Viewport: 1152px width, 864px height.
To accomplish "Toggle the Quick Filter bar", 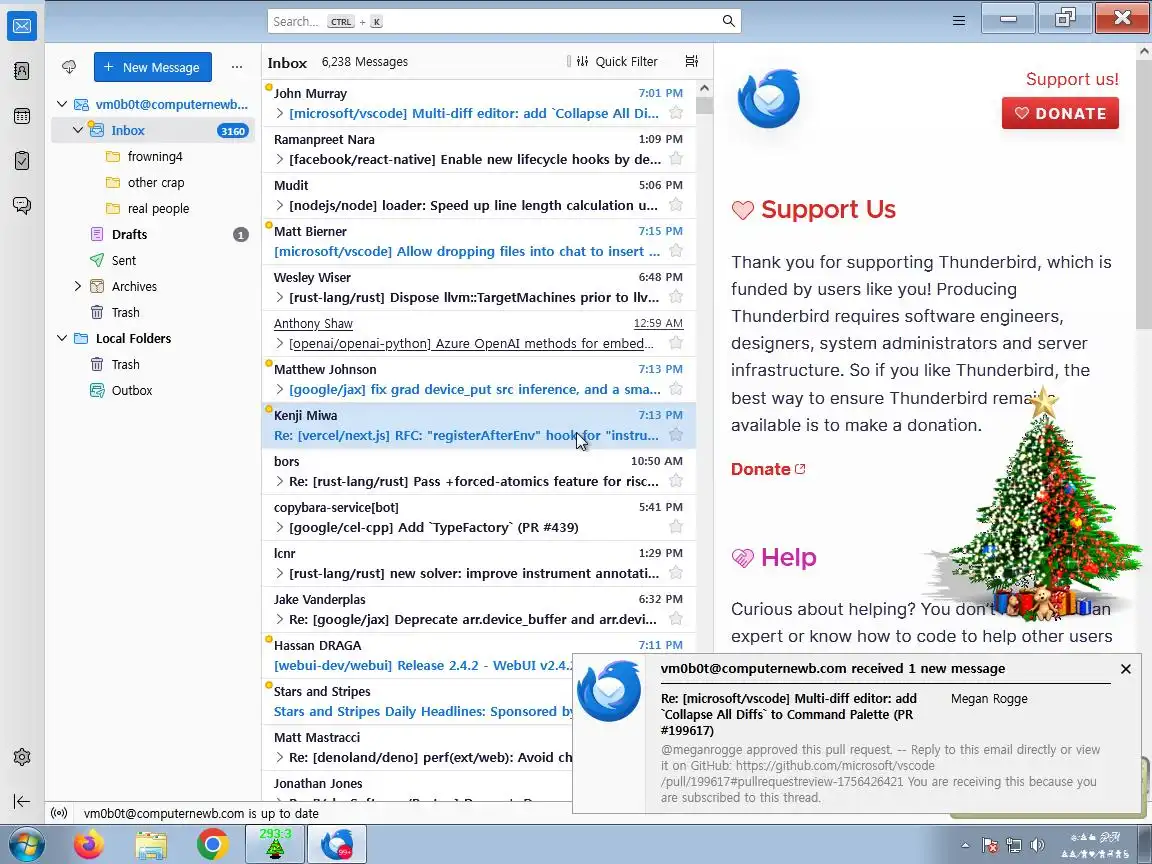I will [x=617, y=61].
